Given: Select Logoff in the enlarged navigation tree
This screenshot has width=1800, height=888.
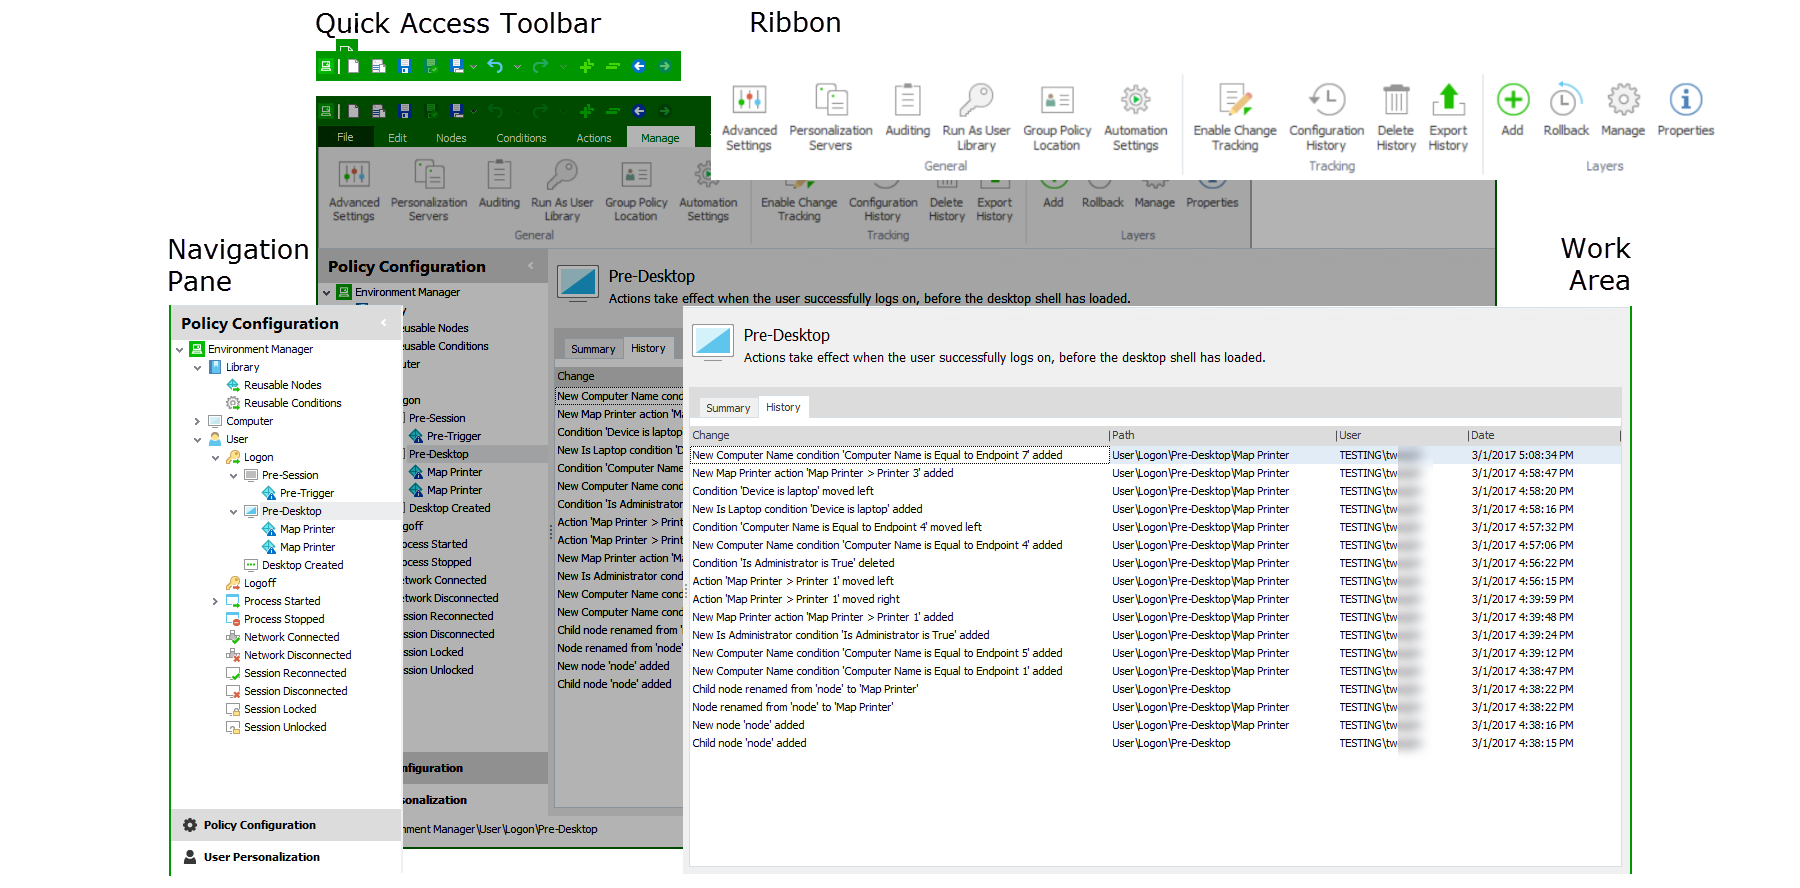Looking at the screenshot, I should pyautogui.click(x=259, y=584).
